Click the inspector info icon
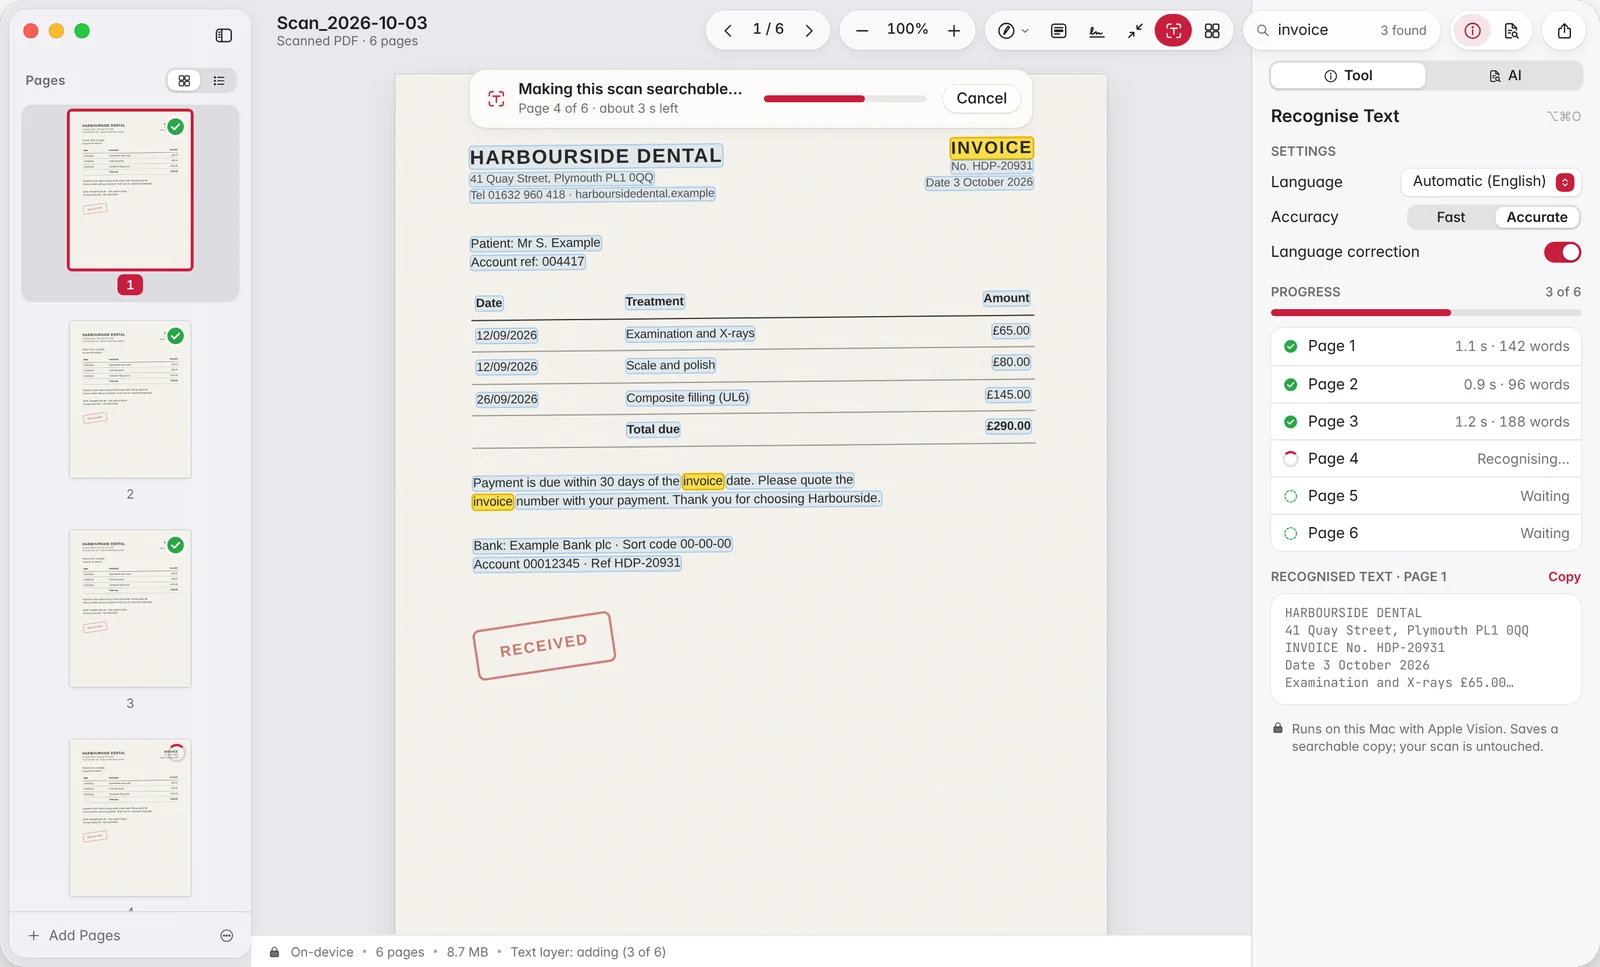Viewport: 1600px width, 967px height. 1472,31
